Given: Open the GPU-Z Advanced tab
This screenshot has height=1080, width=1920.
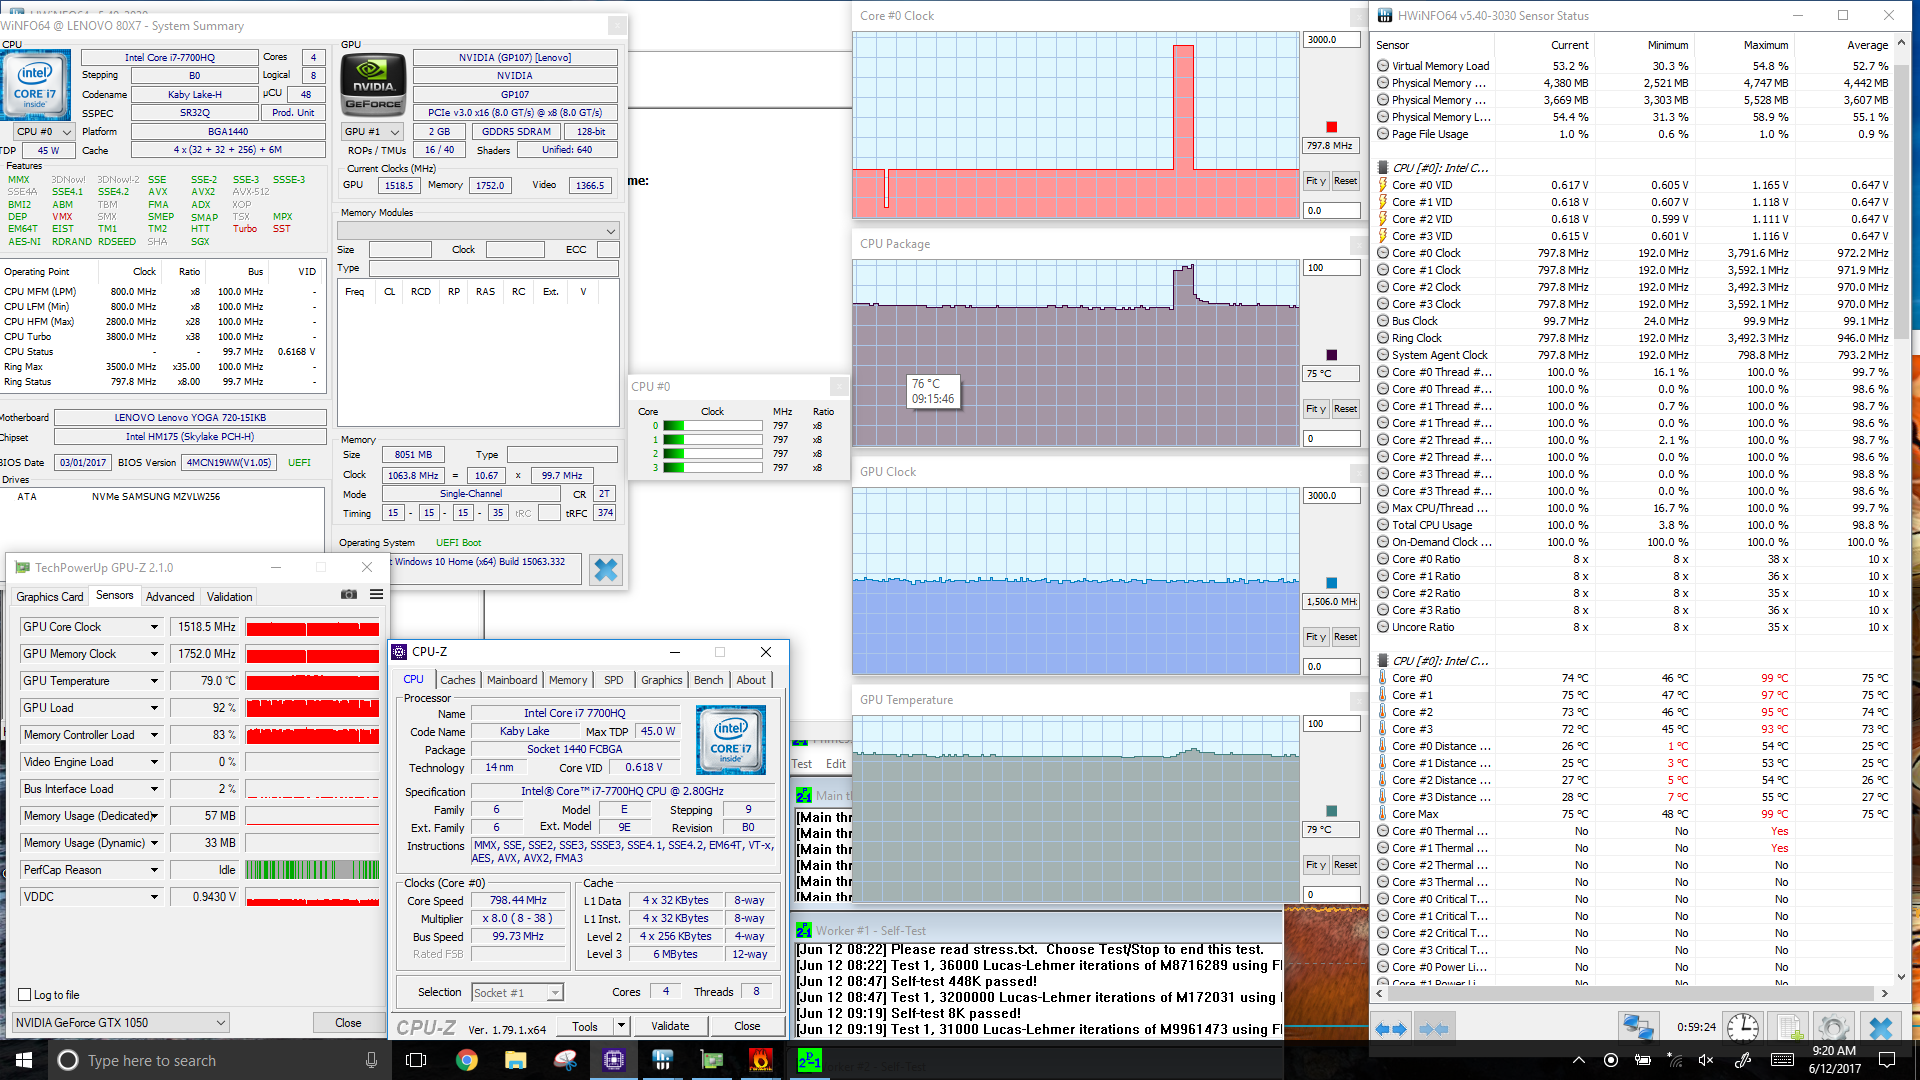Looking at the screenshot, I should click(x=170, y=597).
